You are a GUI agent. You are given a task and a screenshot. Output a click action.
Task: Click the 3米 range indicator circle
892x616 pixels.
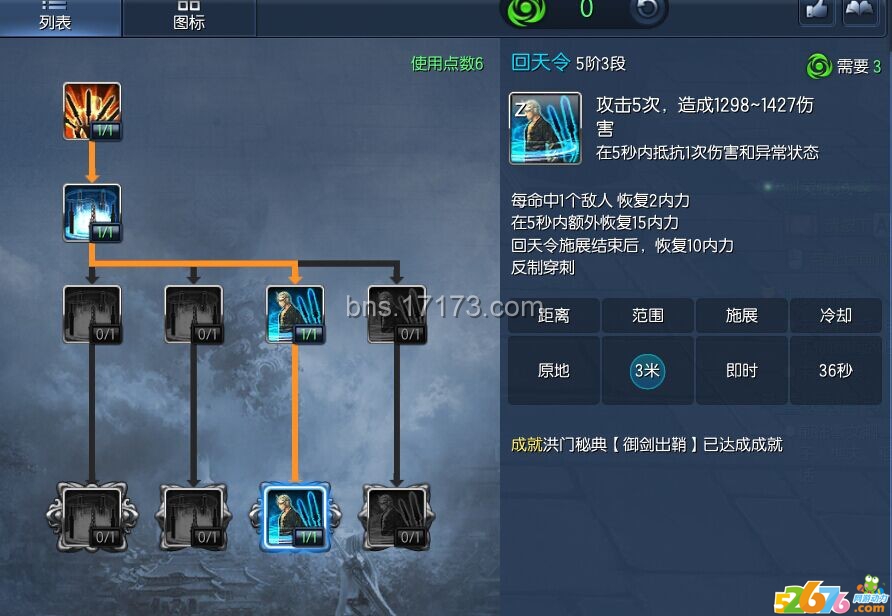(x=647, y=371)
